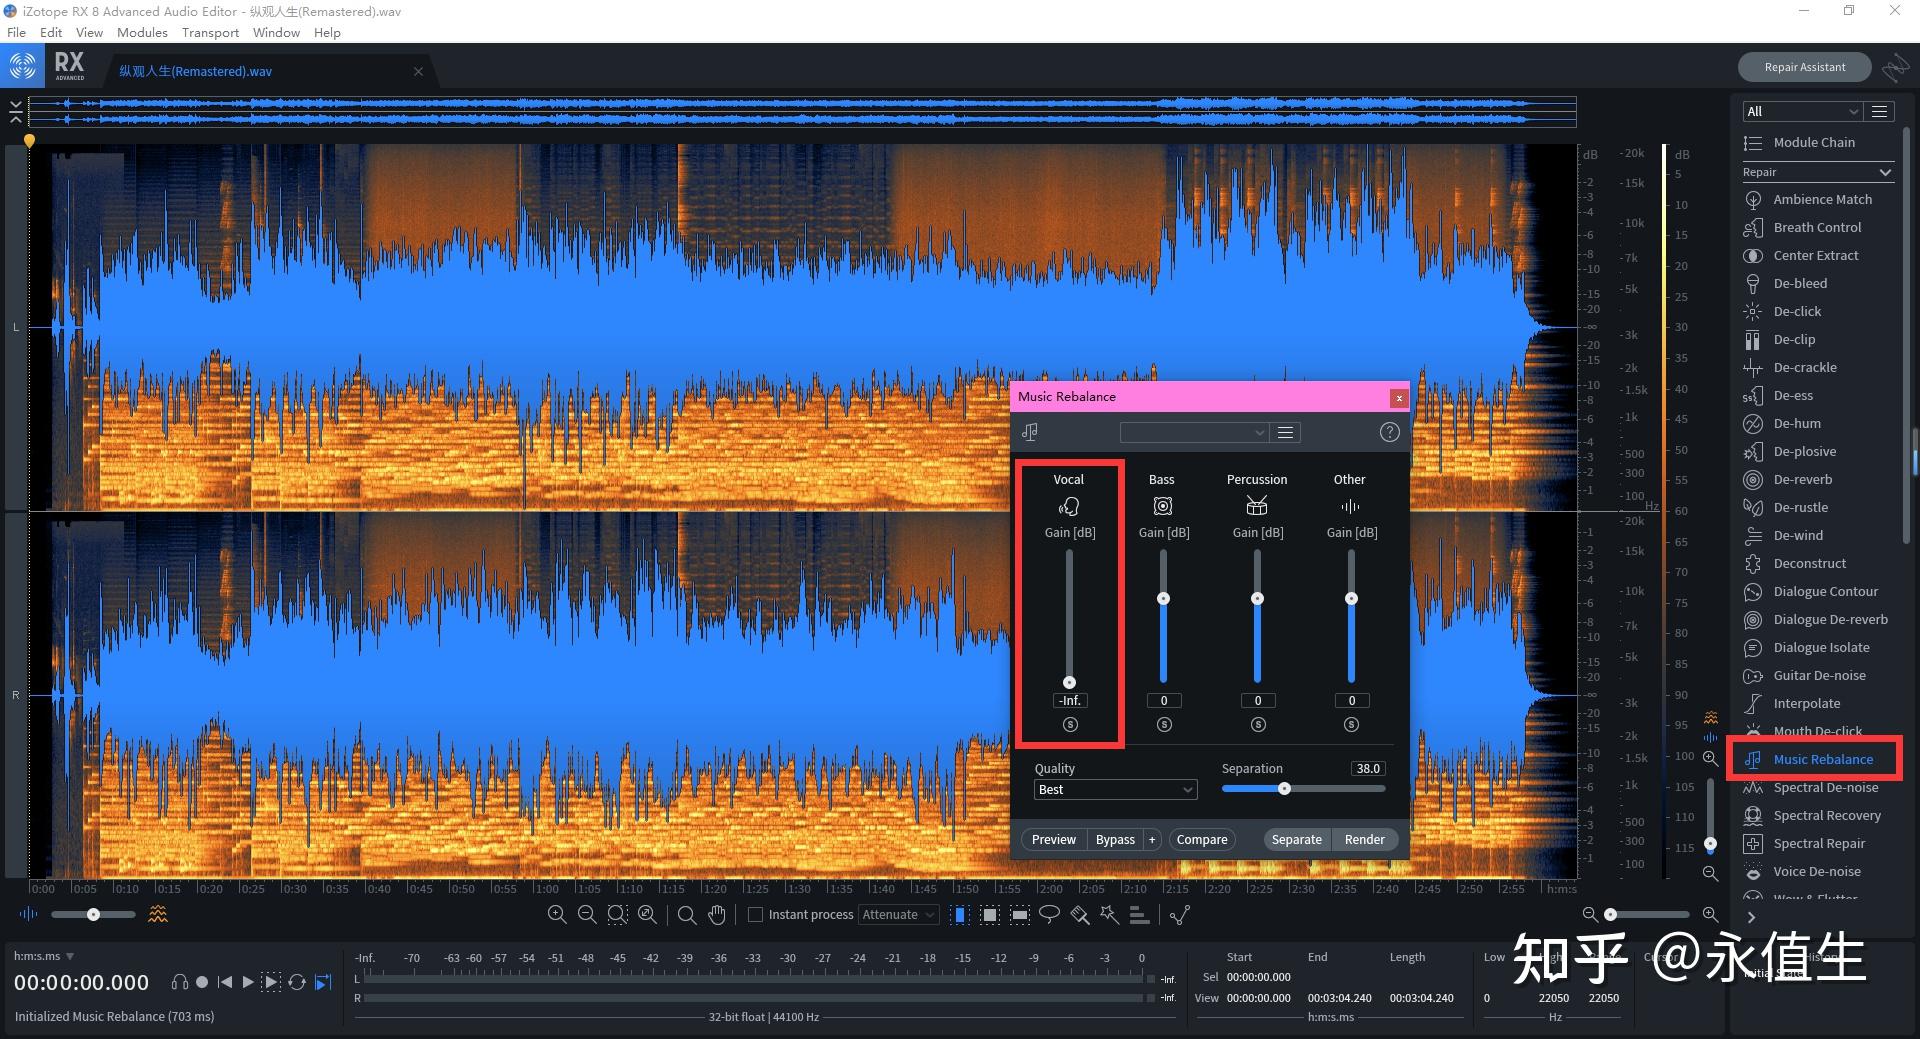
Task: Activate the grab hand tool
Action: [x=717, y=915]
